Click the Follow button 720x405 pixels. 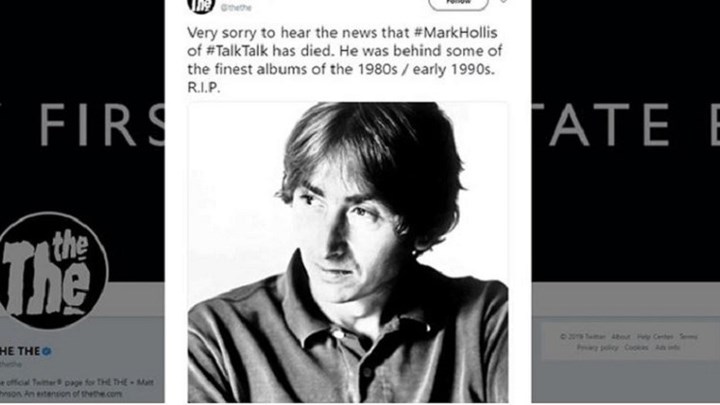(x=458, y=5)
